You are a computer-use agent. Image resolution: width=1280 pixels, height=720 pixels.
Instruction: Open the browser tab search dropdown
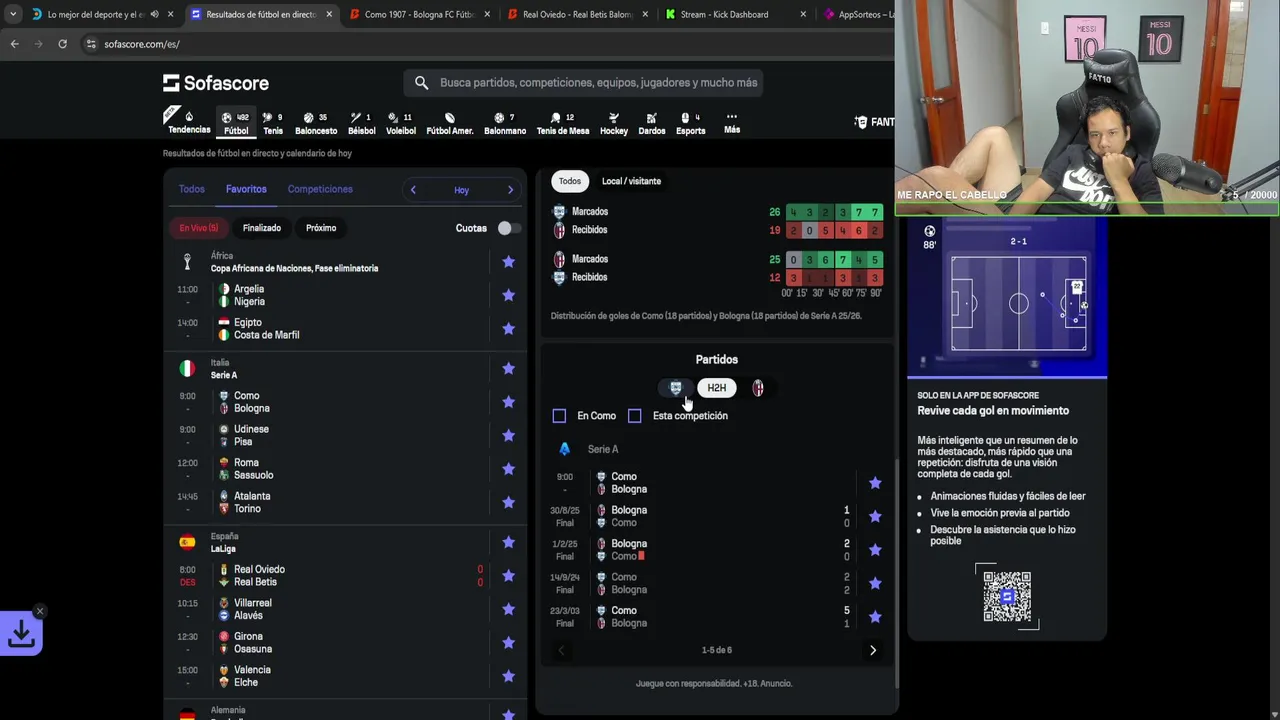tap(13, 14)
